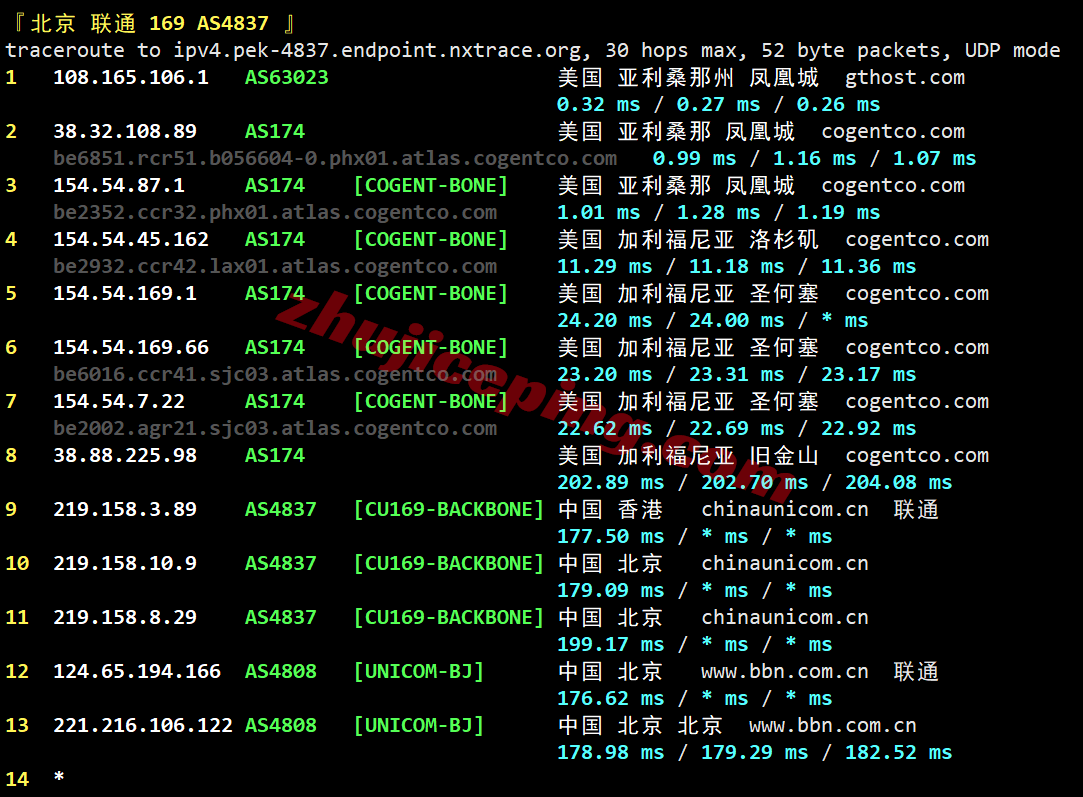Click hostname be2002.agr21.sjc03.atlas.cogentco.com
Viewport: 1083px width, 797px height.
click(275, 428)
